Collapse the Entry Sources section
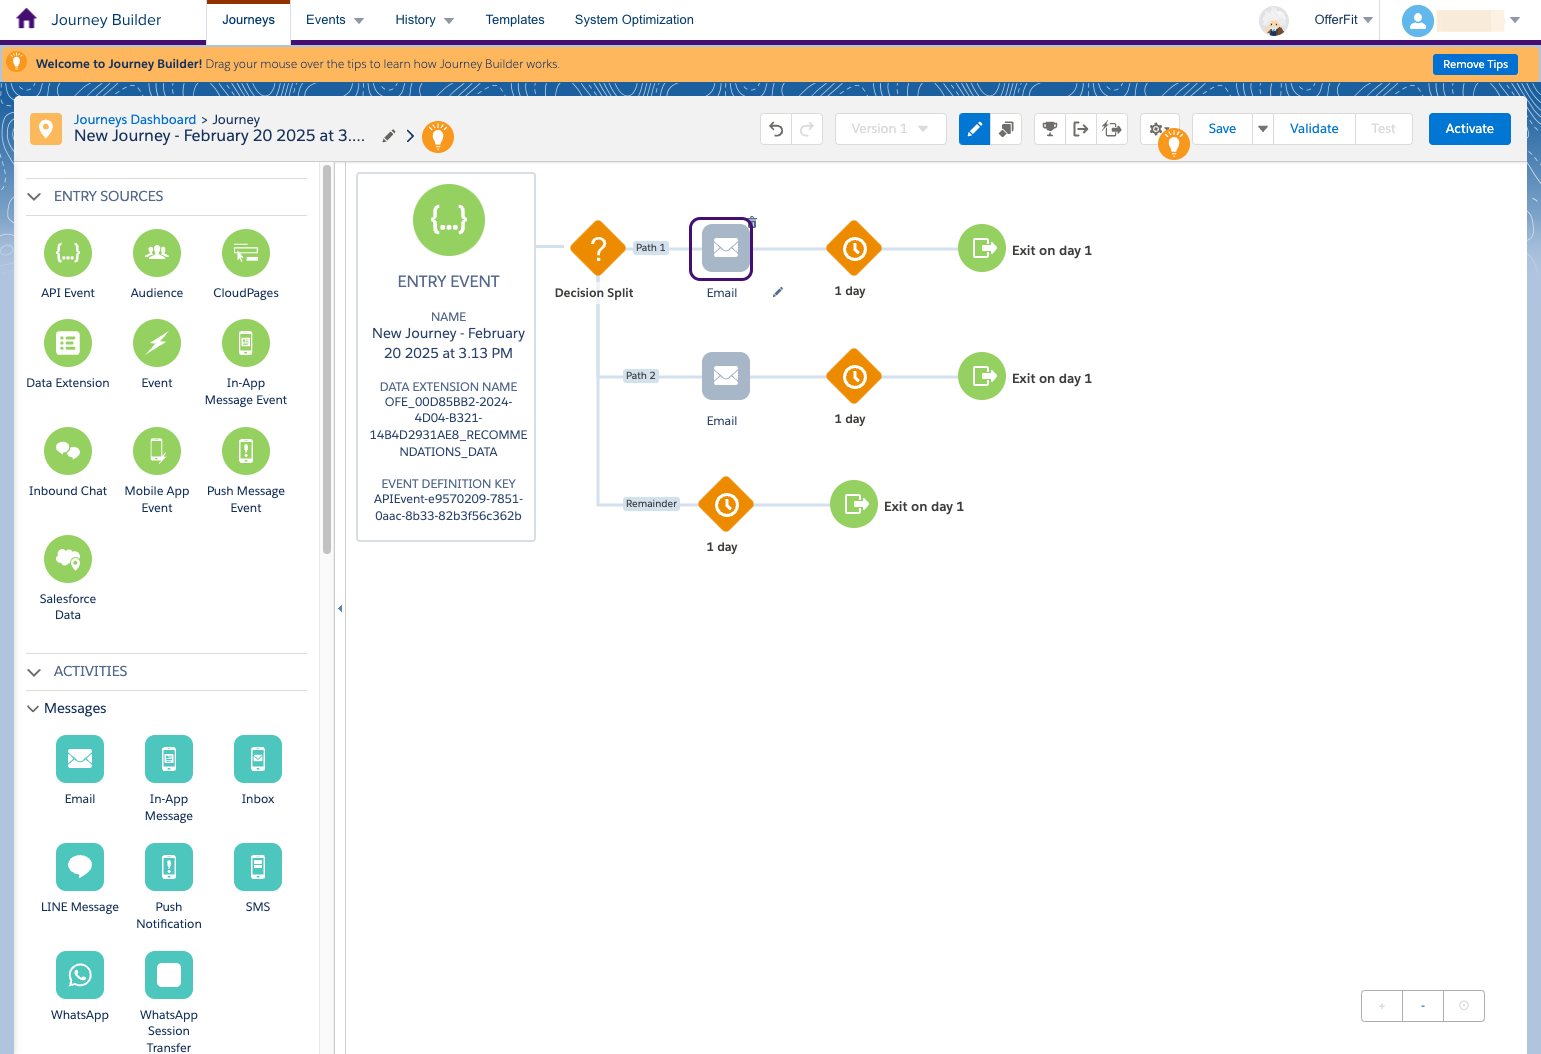The width and height of the screenshot is (1541, 1054). pyautogui.click(x=34, y=197)
